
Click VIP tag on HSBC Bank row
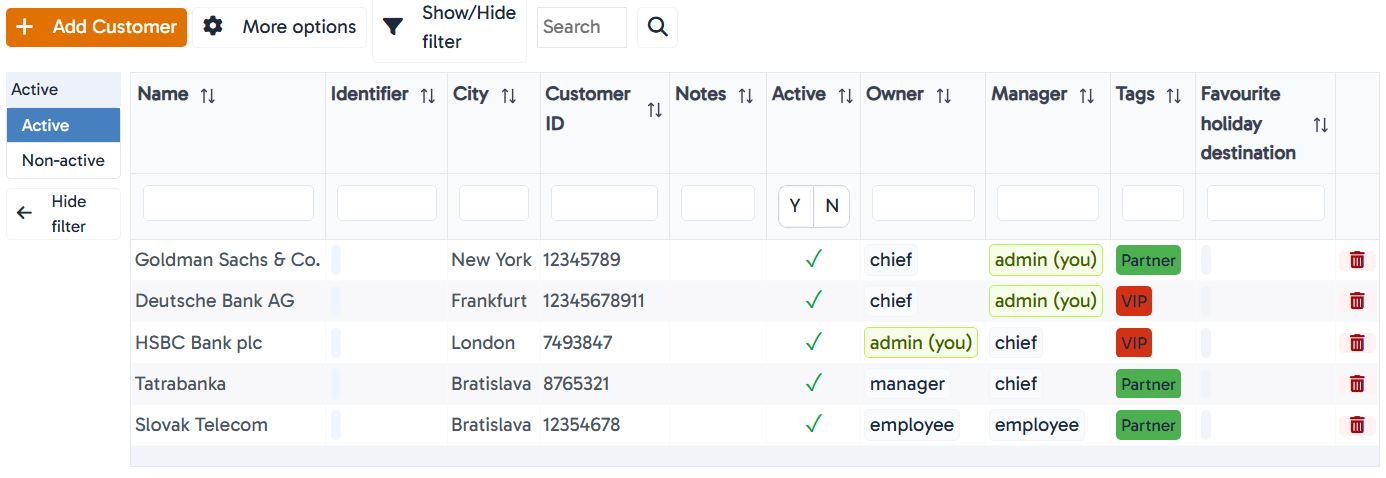pyautogui.click(x=1134, y=343)
